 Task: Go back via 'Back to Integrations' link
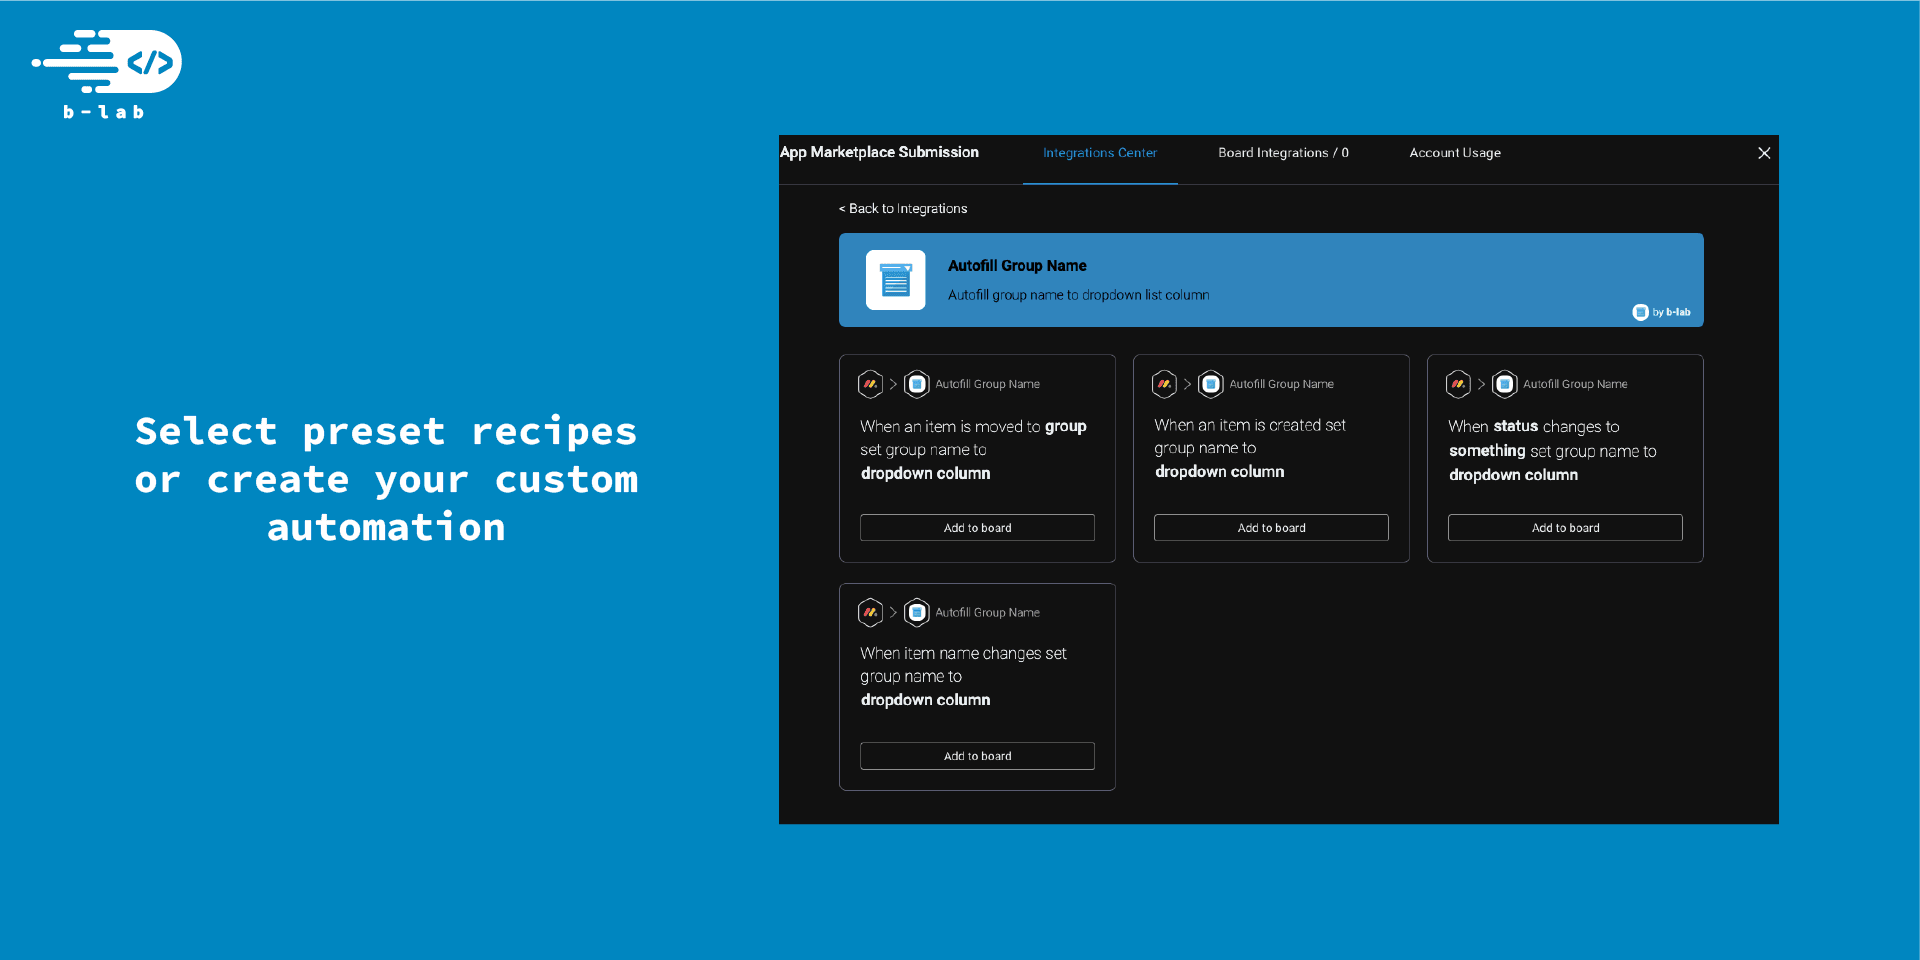(x=903, y=208)
